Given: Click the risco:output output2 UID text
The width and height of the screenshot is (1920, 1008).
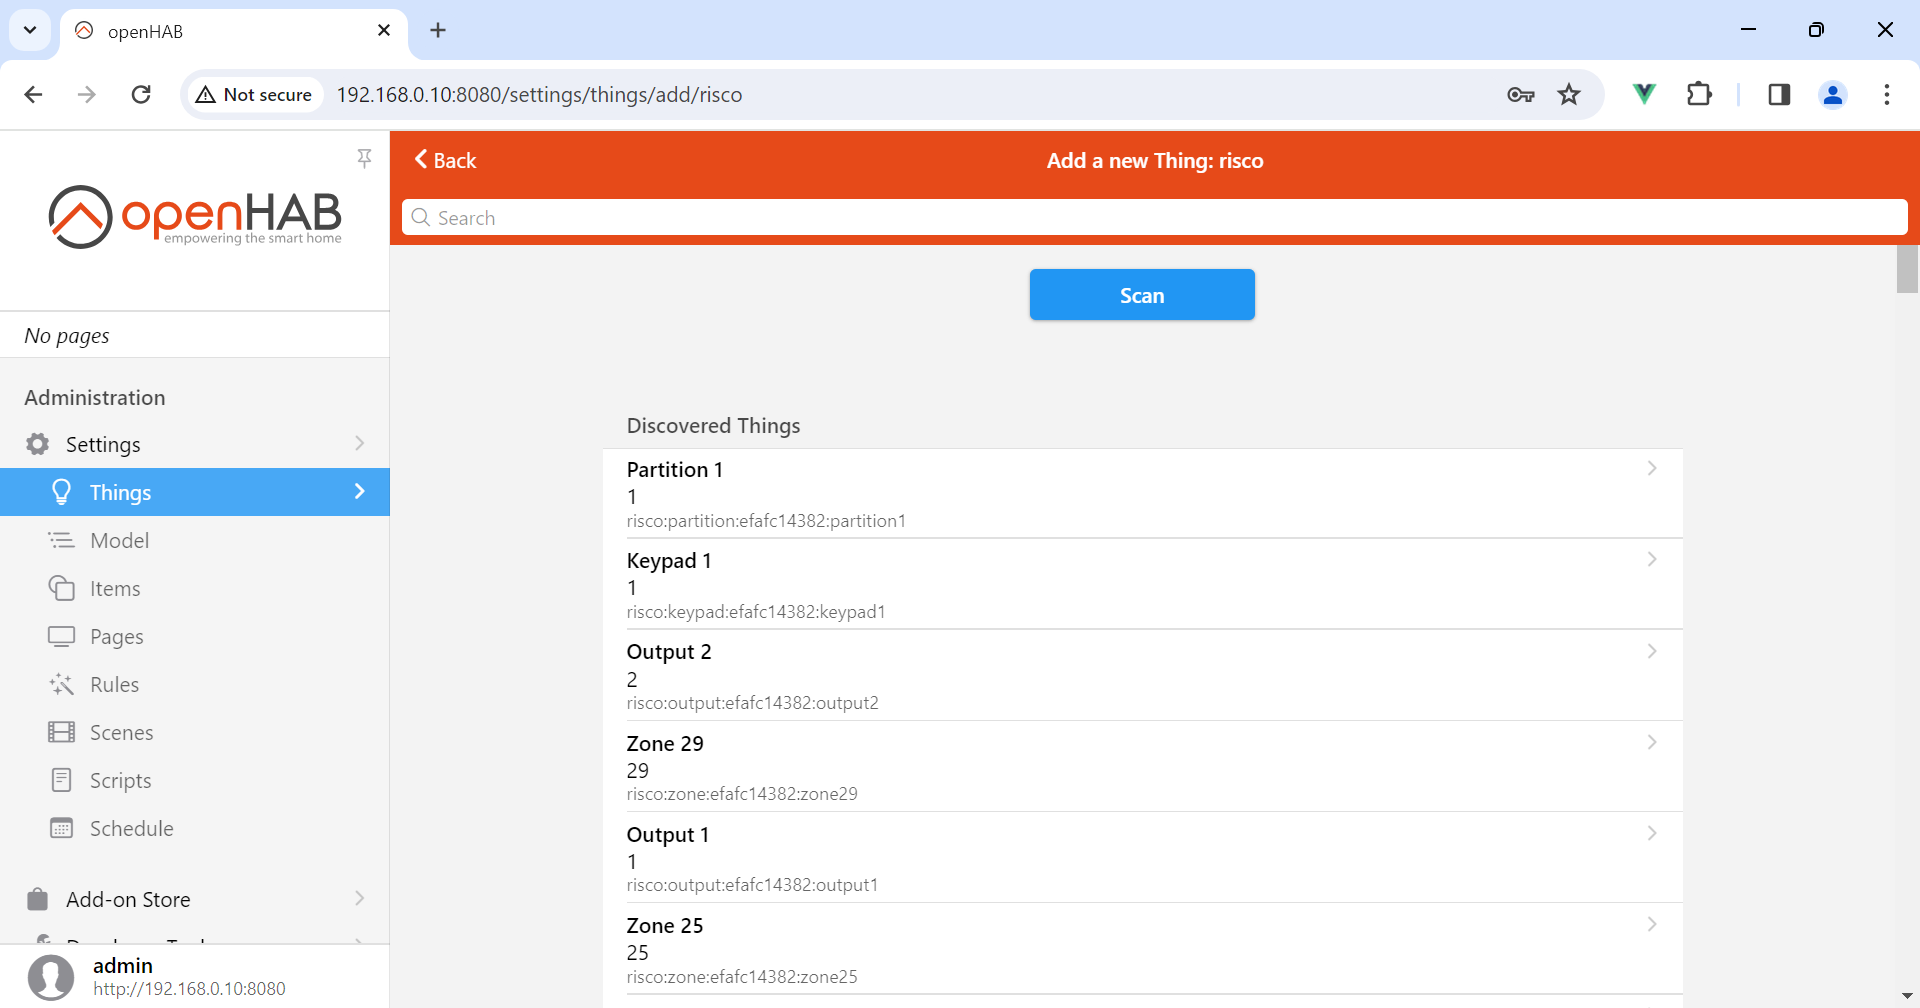Looking at the screenshot, I should coord(752,703).
